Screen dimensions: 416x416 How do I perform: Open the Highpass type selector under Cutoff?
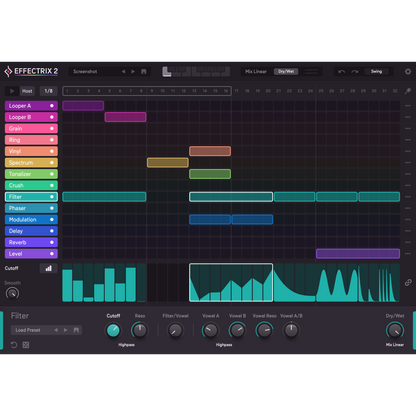126,345
